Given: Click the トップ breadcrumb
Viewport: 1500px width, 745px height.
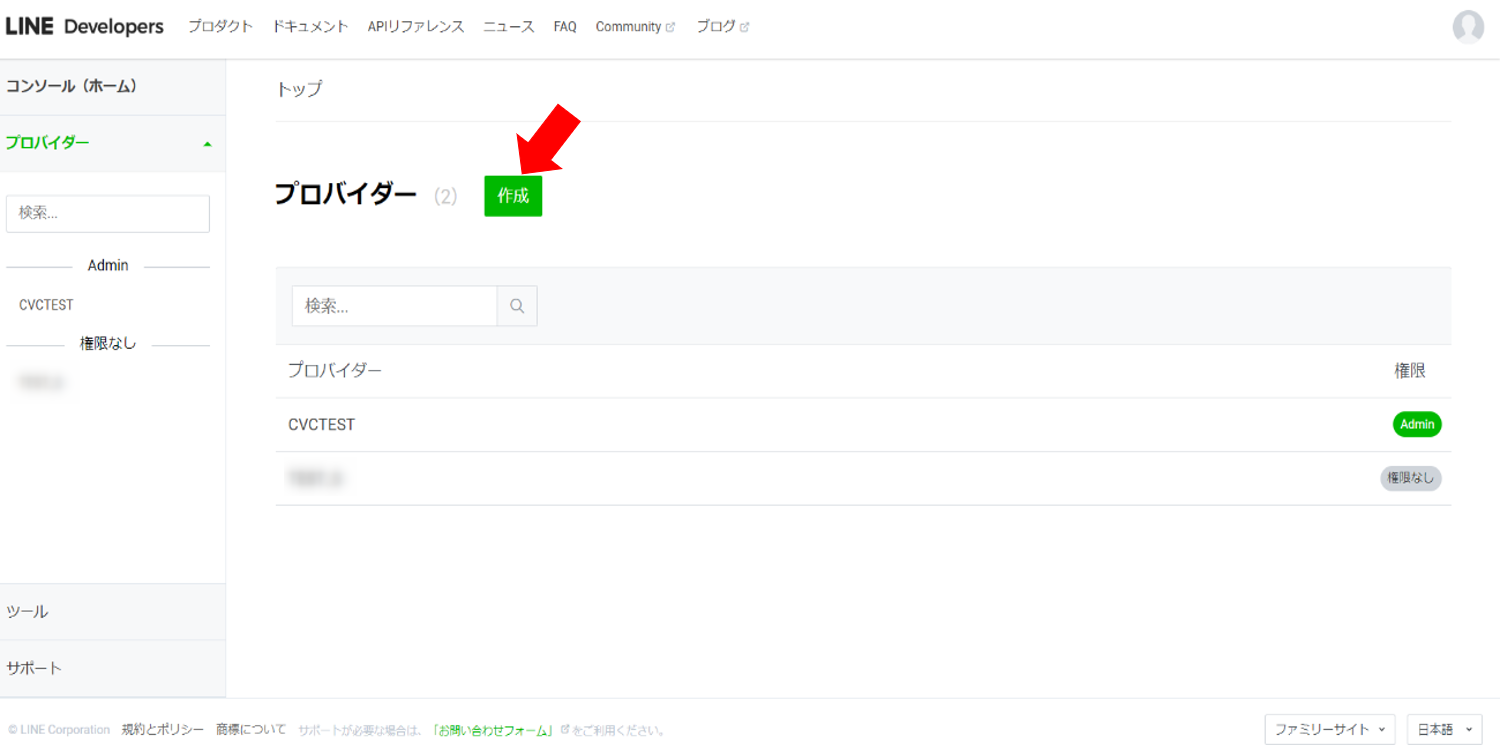Looking at the screenshot, I should click(x=299, y=89).
